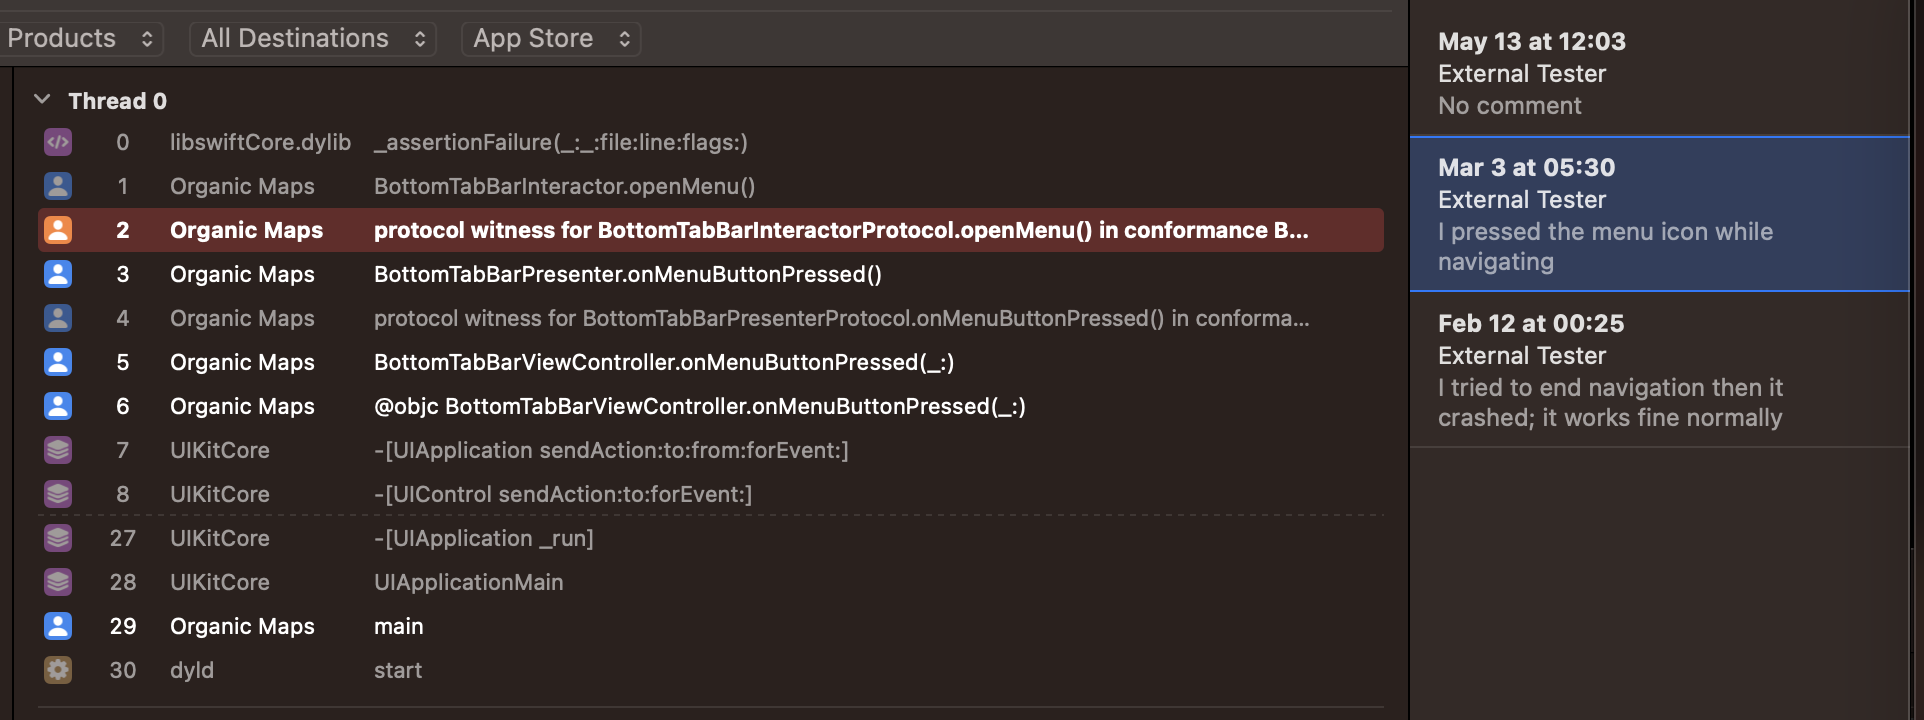
Task: Open the Products popup selector
Action: coord(80,39)
